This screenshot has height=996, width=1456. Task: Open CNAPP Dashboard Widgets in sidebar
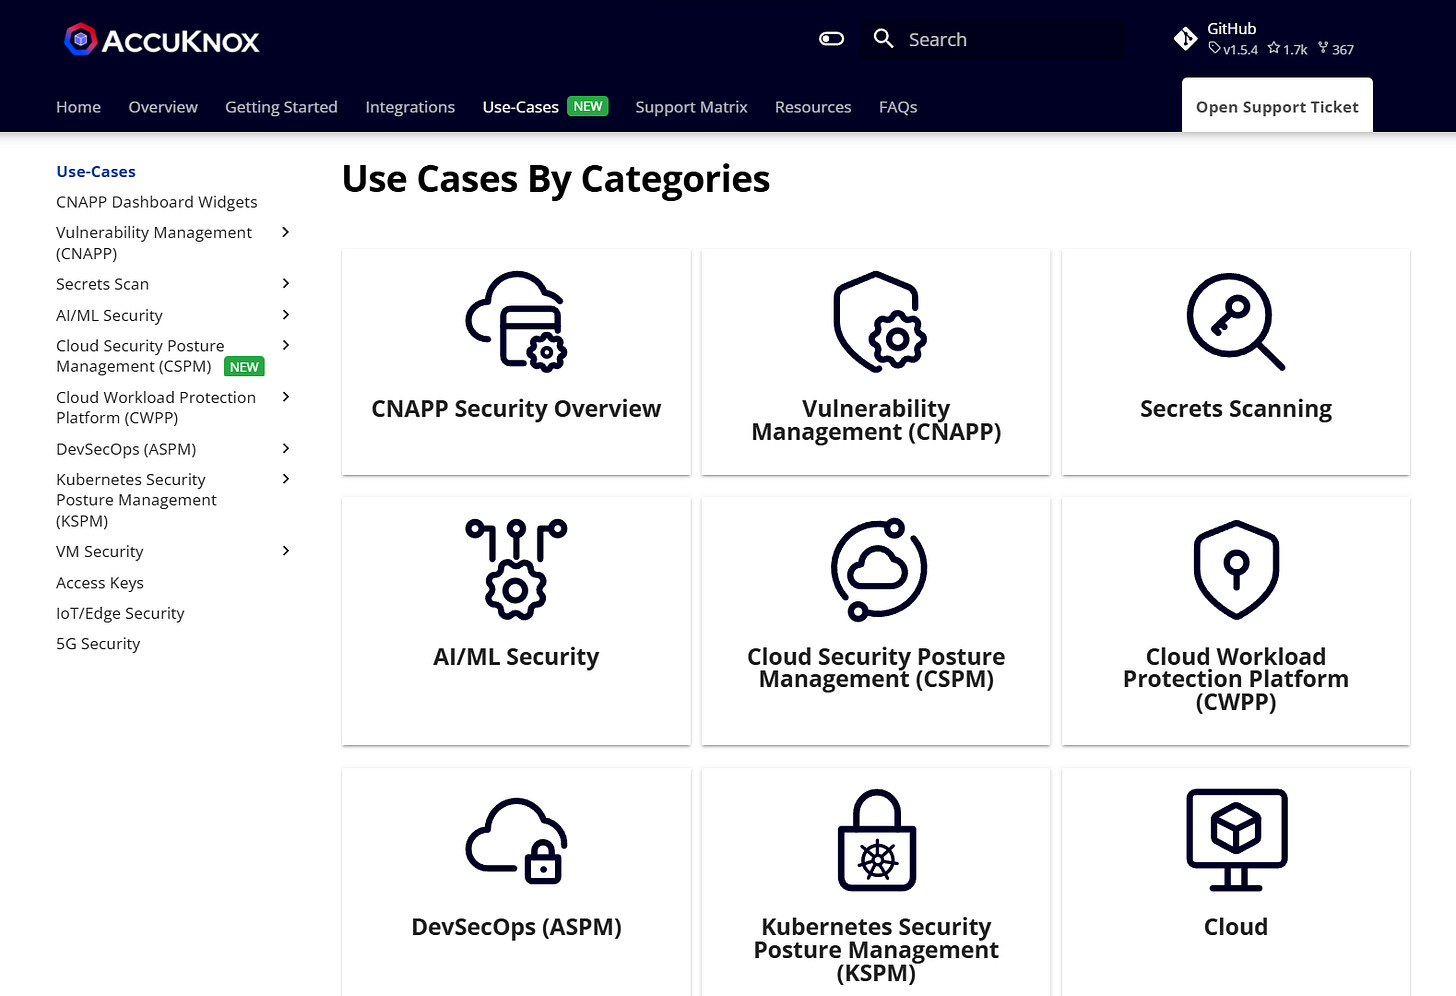coord(157,202)
